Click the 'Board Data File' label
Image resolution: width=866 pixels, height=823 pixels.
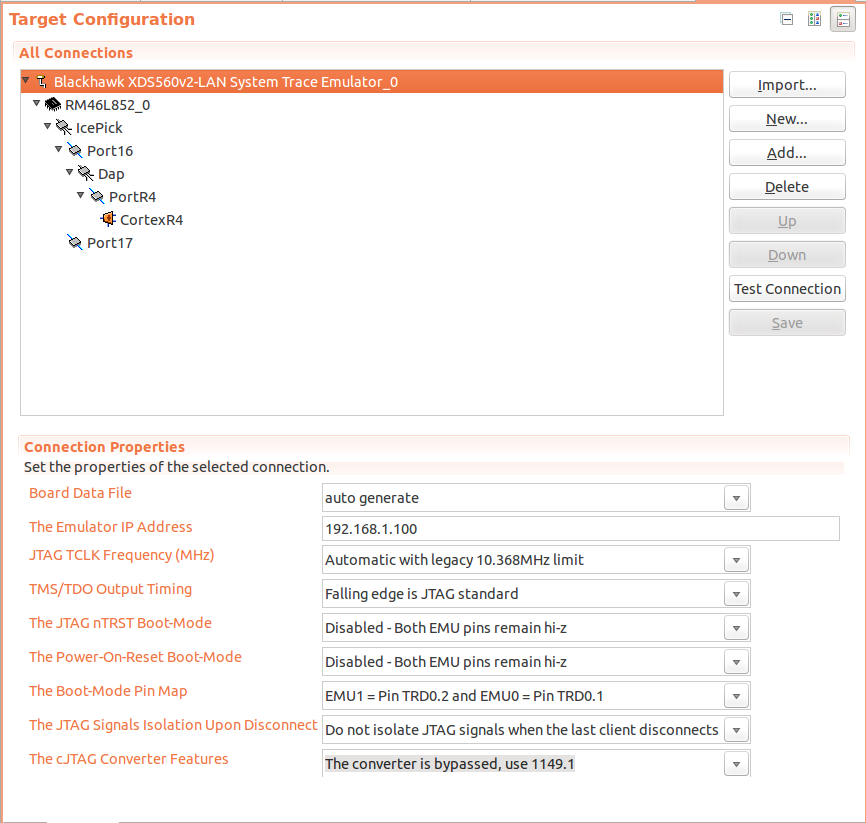coord(80,493)
